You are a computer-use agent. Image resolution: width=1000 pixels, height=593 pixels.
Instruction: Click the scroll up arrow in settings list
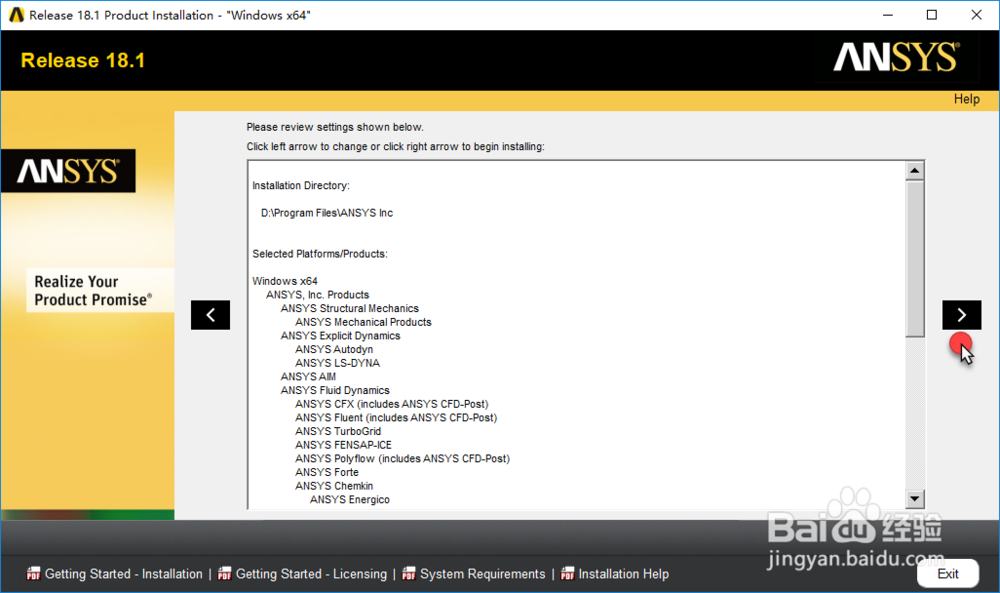click(915, 170)
